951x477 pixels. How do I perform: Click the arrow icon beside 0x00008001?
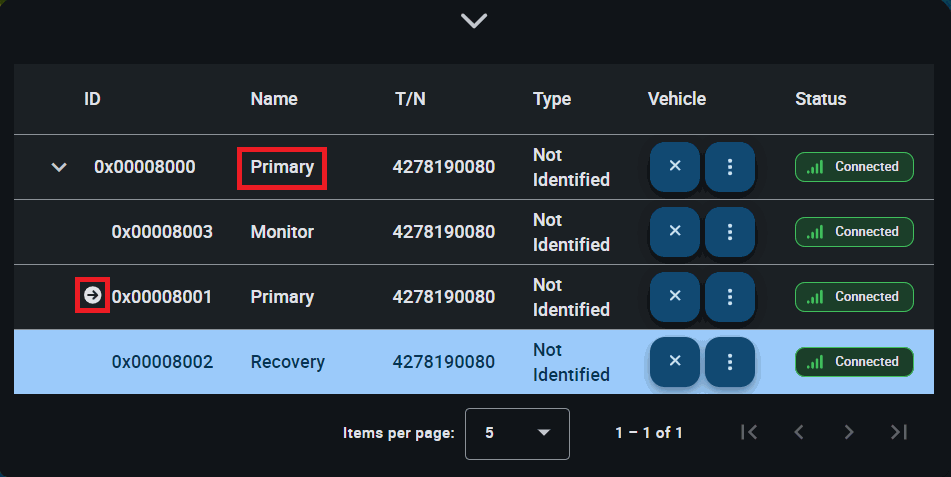click(92, 295)
